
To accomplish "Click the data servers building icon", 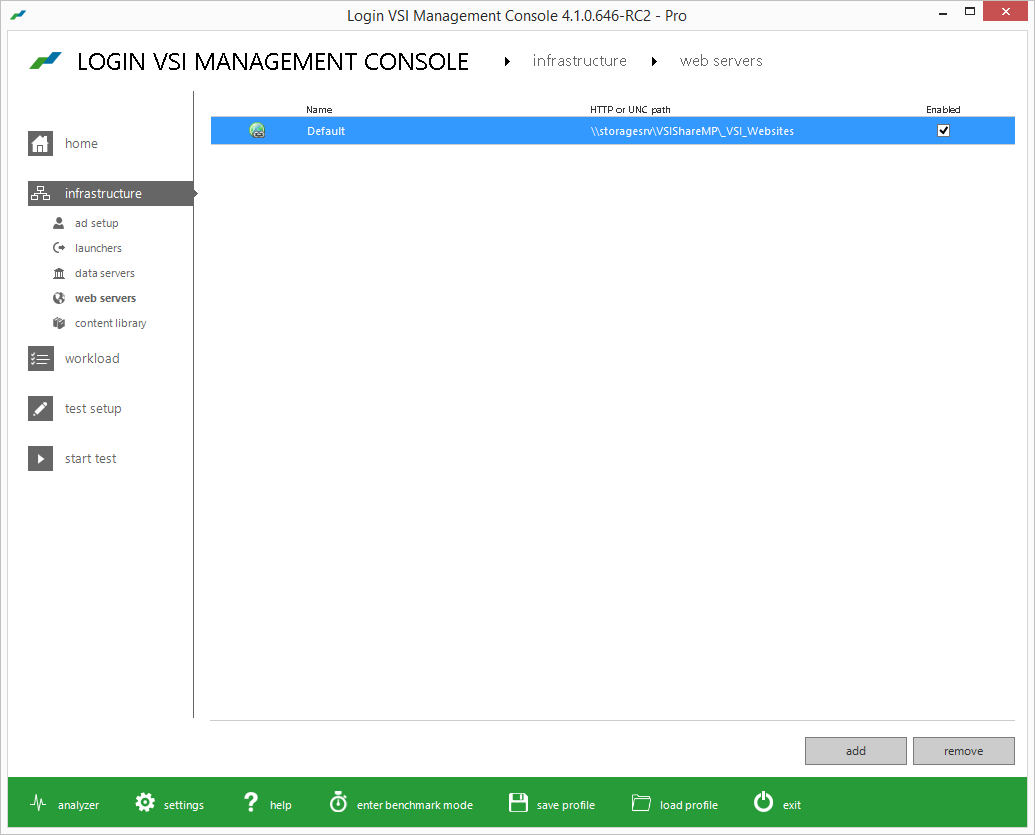I will pos(59,273).
